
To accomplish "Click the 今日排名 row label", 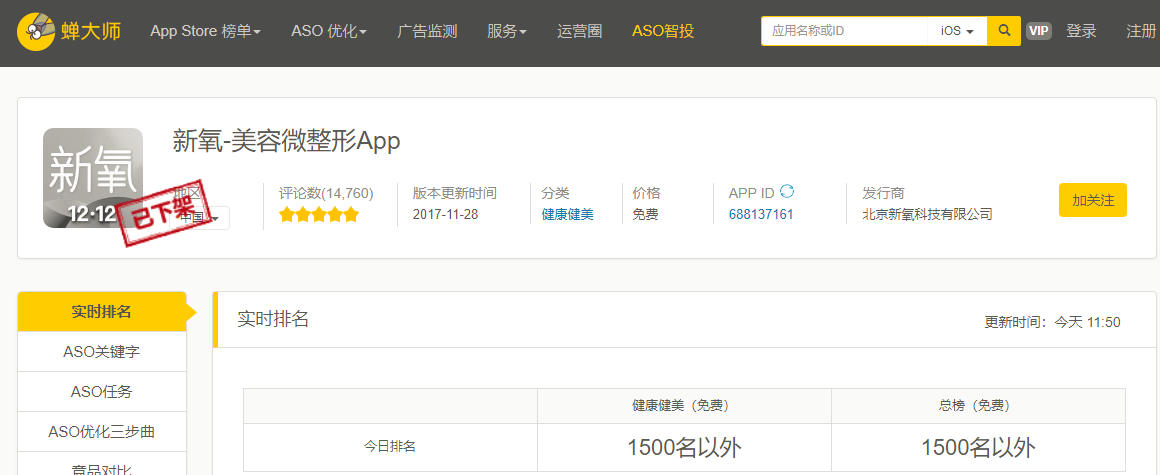I will pos(390,447).
